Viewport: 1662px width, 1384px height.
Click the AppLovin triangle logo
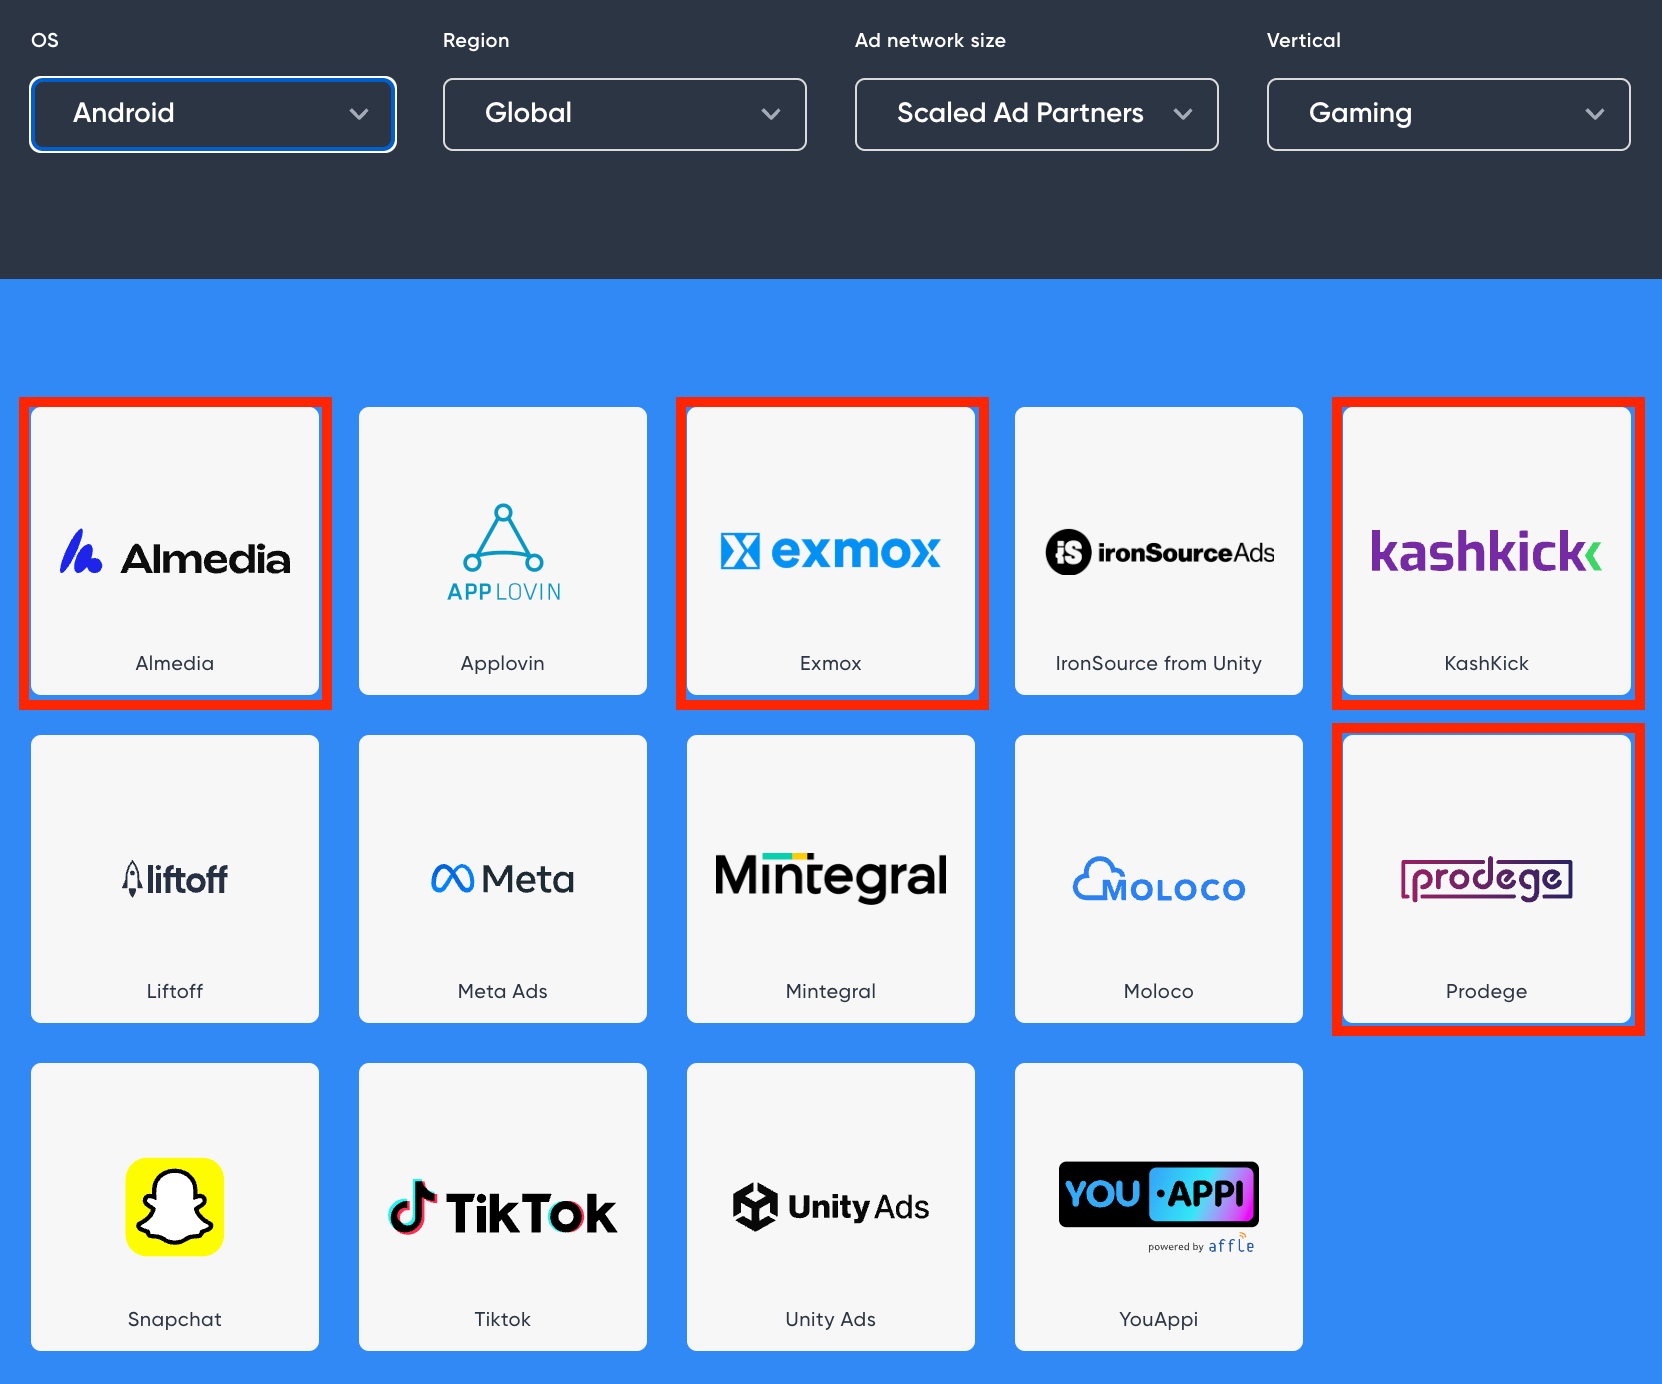503,552
